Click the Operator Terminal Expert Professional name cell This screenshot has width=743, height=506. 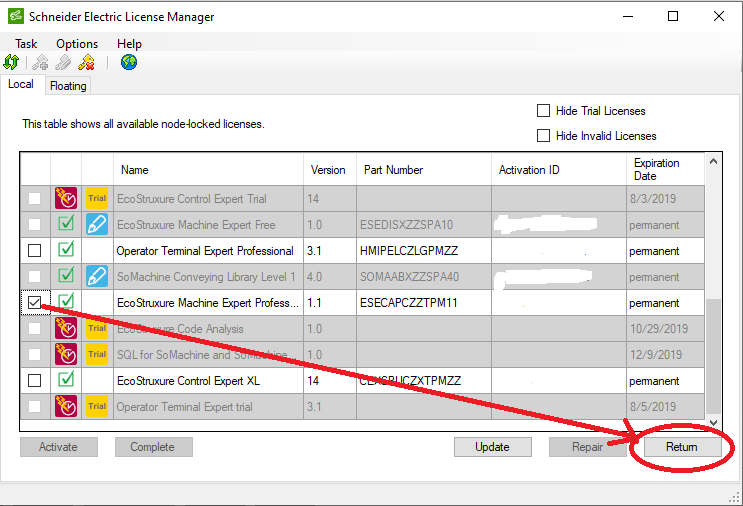(x=208, y=250)
